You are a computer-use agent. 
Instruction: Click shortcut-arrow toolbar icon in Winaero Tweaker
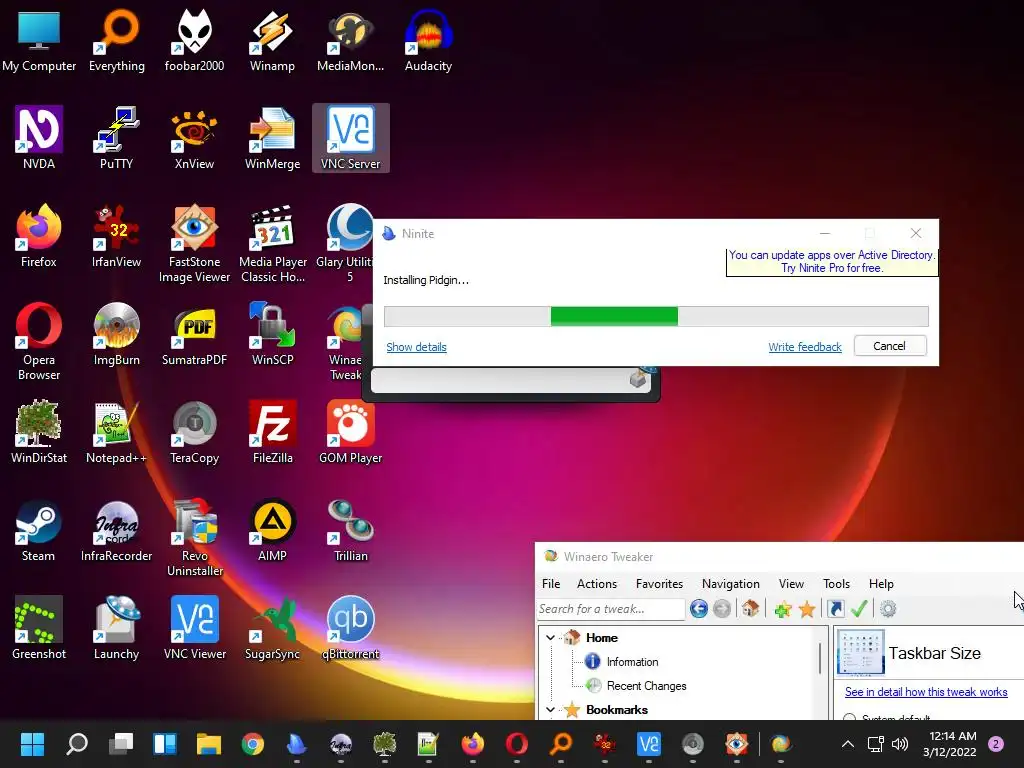(x=835, y=609)
